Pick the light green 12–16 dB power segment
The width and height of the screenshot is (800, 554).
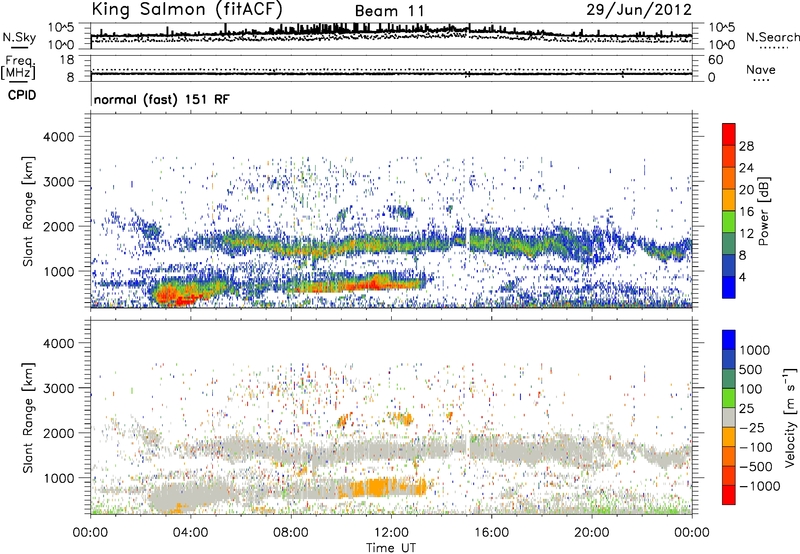(729, 221)
